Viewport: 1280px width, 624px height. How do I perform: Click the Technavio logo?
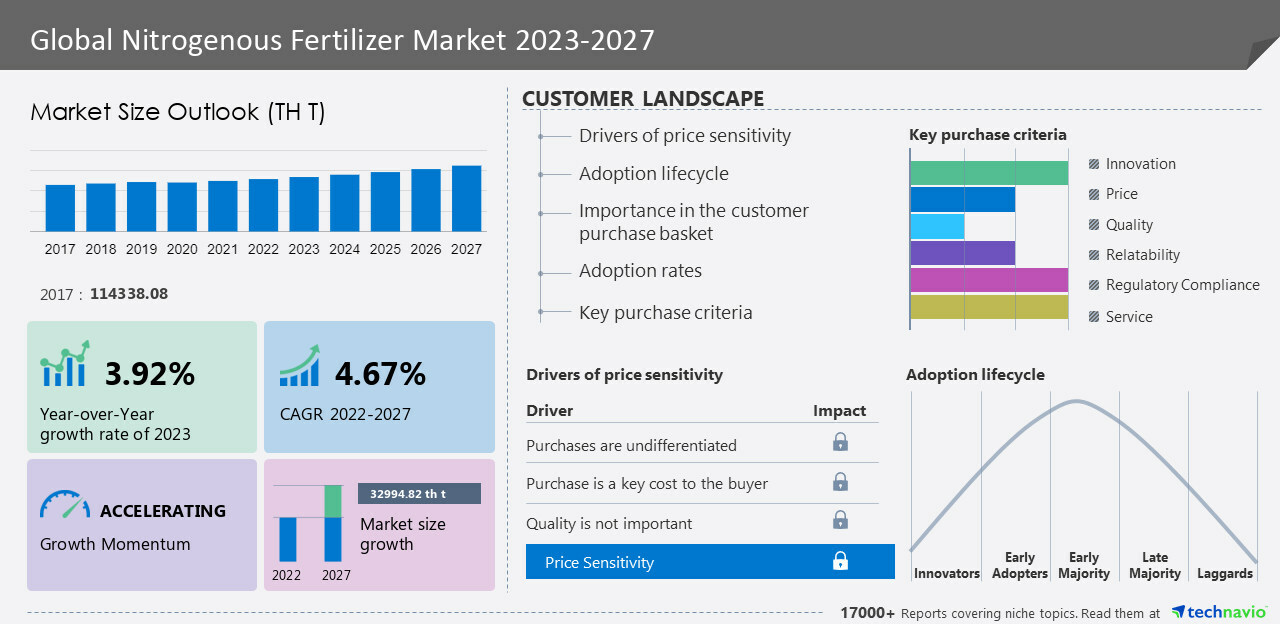click(1218, 612)
